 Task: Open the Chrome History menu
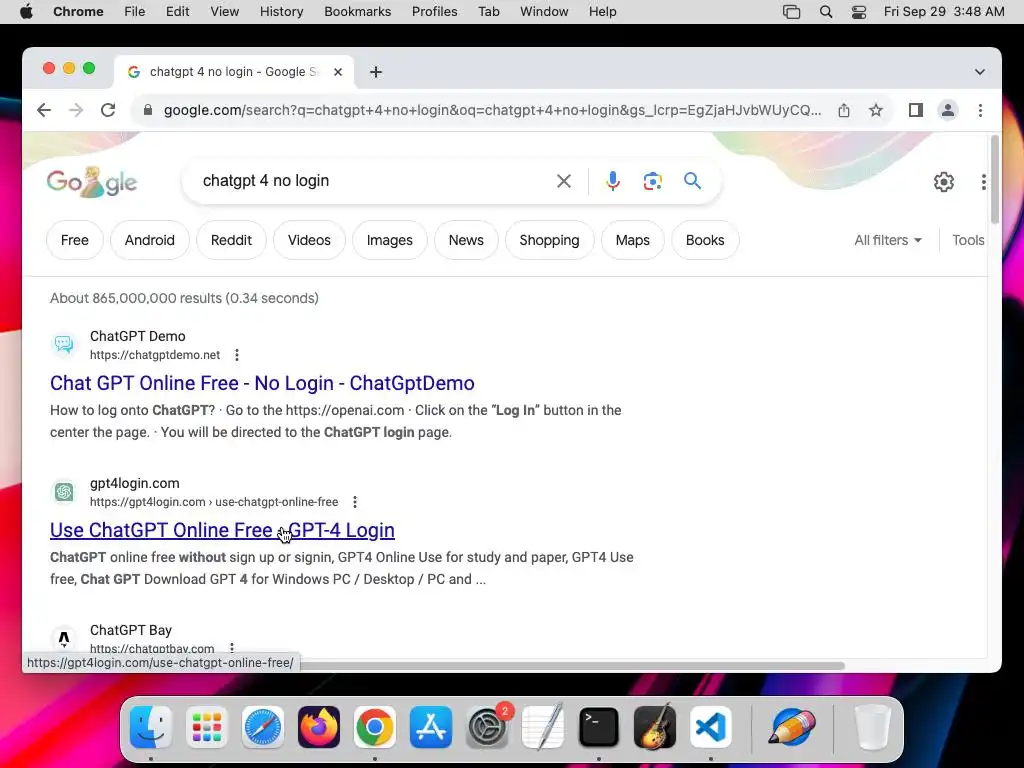(x=281, y=12)
